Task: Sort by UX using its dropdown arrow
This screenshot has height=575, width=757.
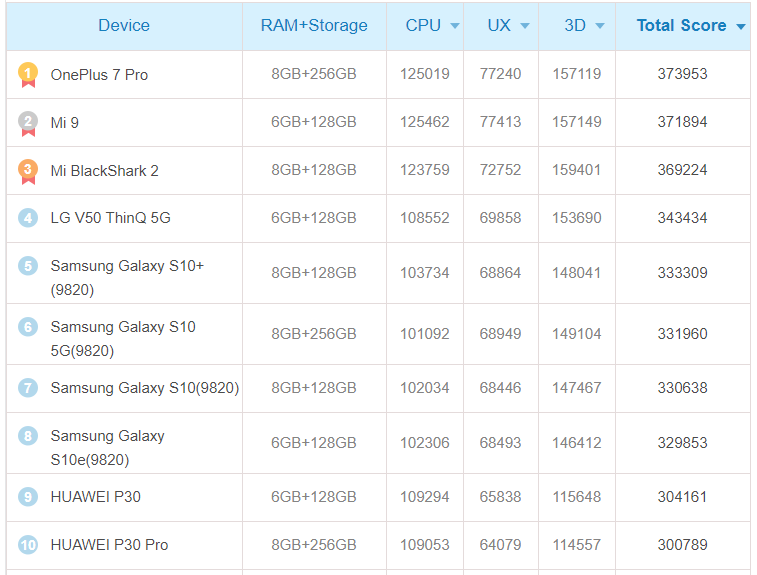Action: 525,27
